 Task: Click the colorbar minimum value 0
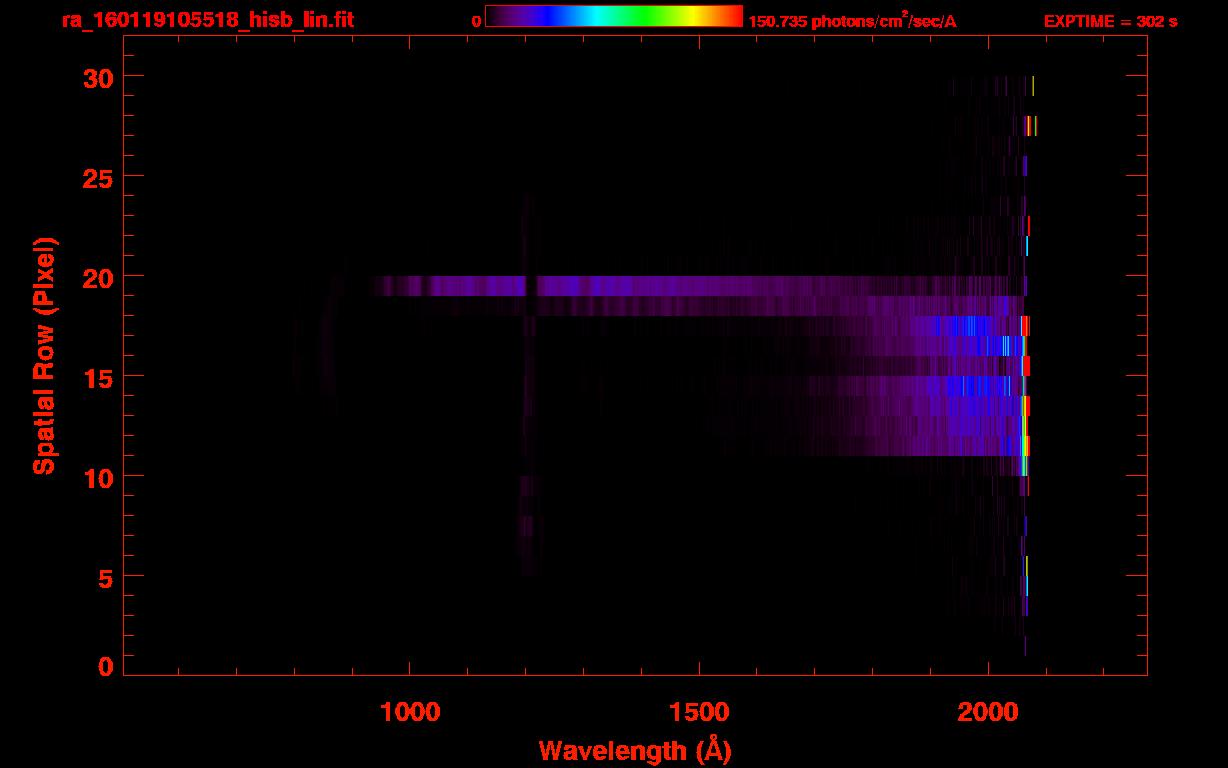click(477, 21)
